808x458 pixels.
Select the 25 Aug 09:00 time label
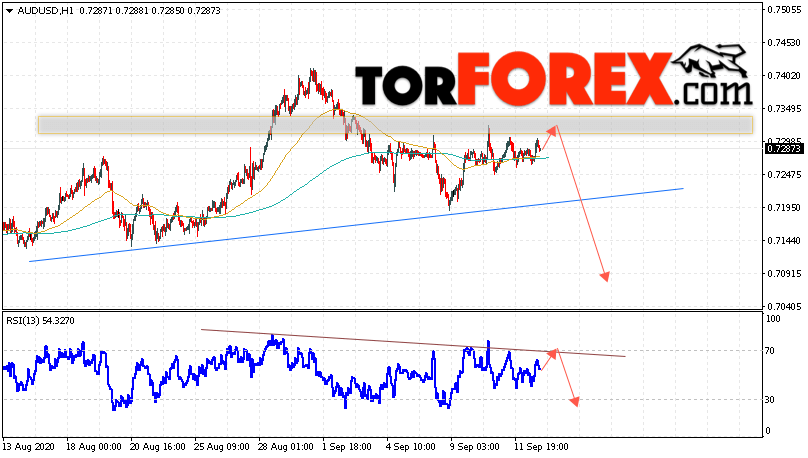[222, 447]
